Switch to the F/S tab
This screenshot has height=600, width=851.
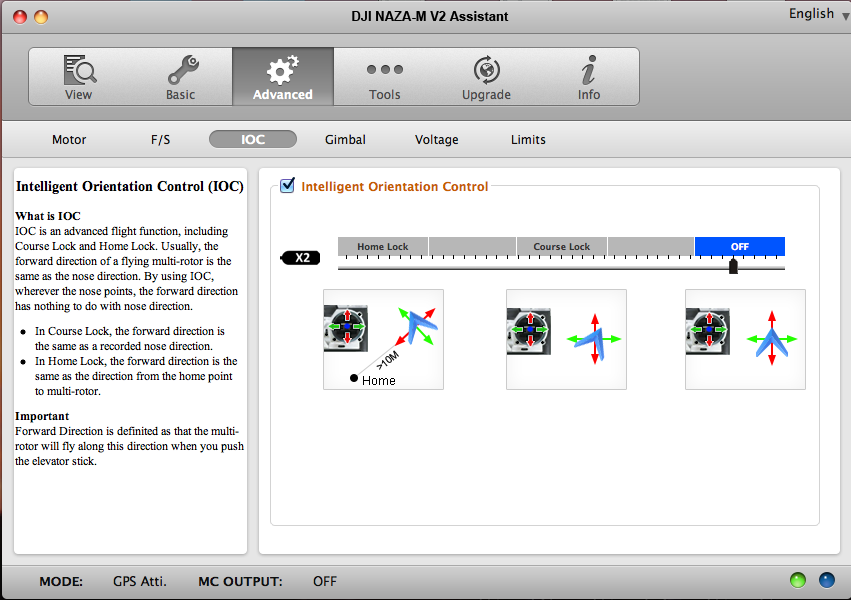(x=161, y=139)
